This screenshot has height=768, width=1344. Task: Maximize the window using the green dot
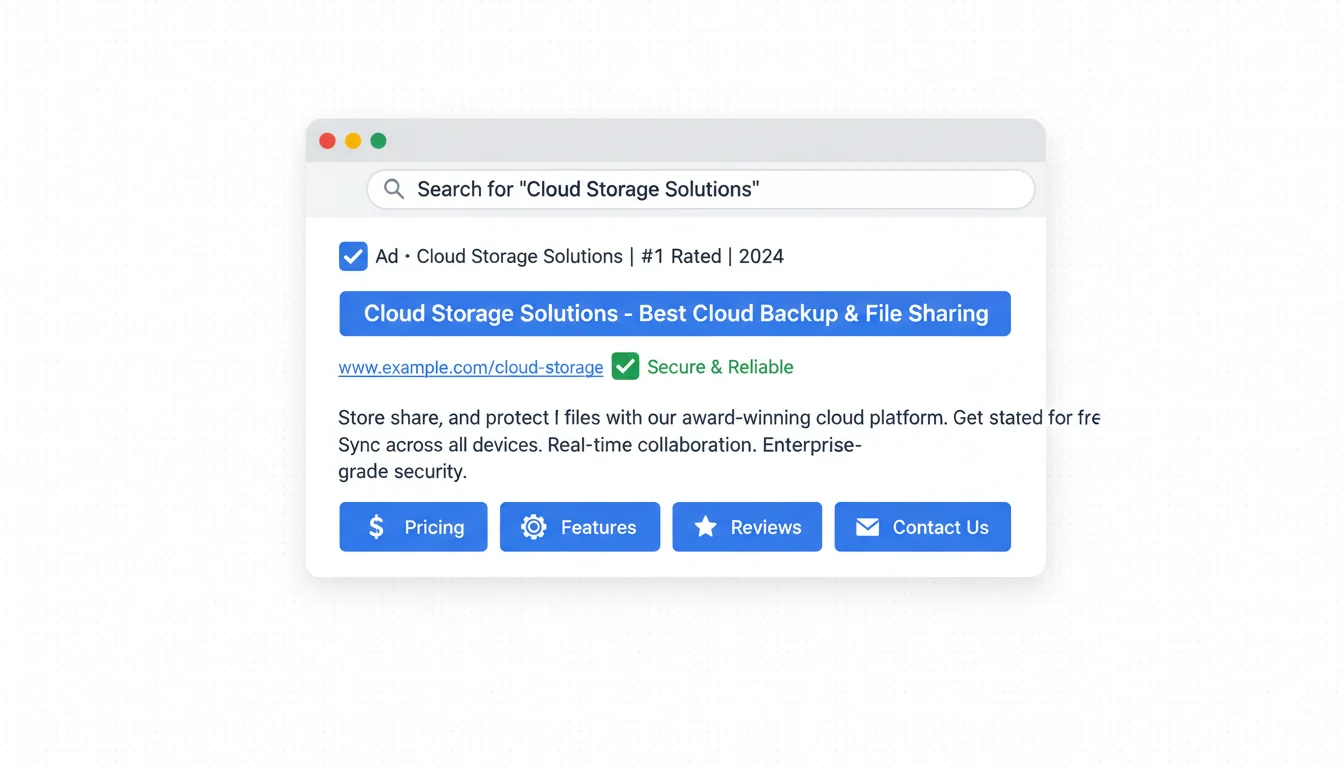click(x=378, y=141)
